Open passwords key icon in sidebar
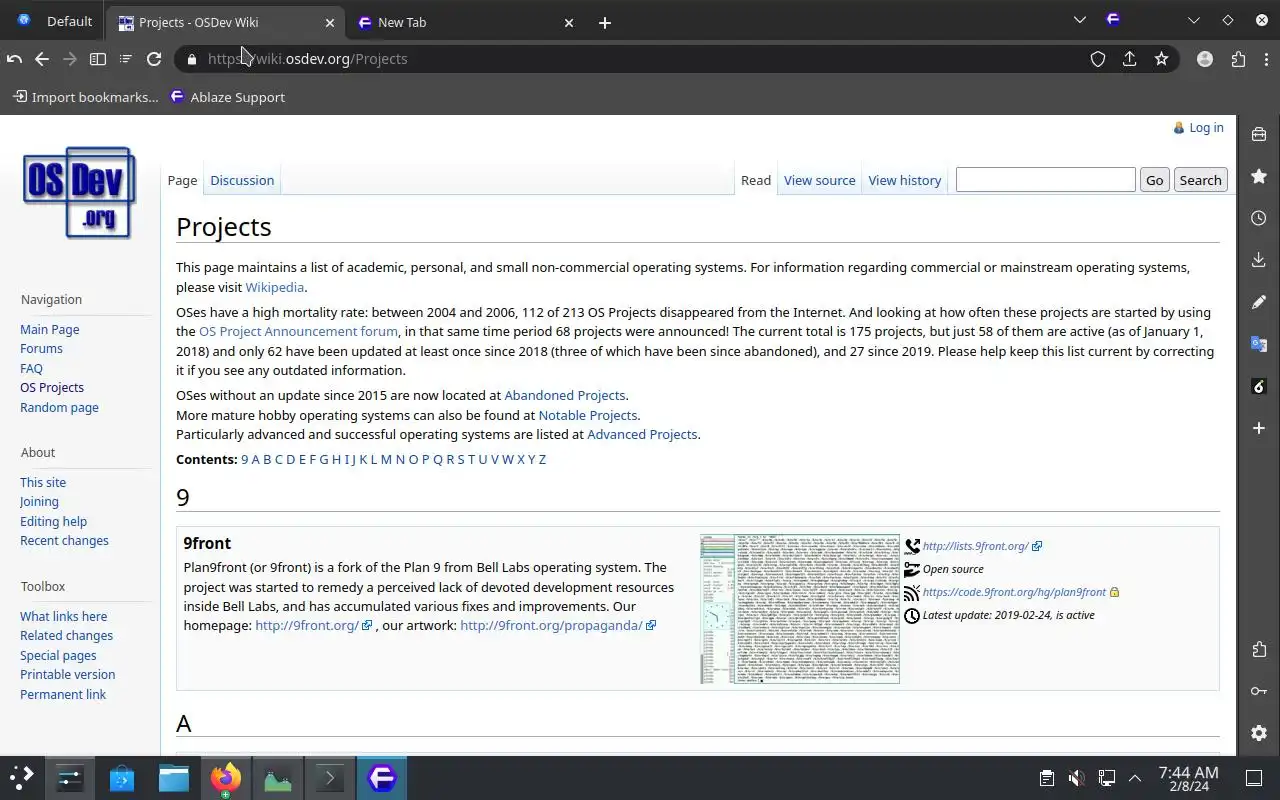 point(1259,691)
